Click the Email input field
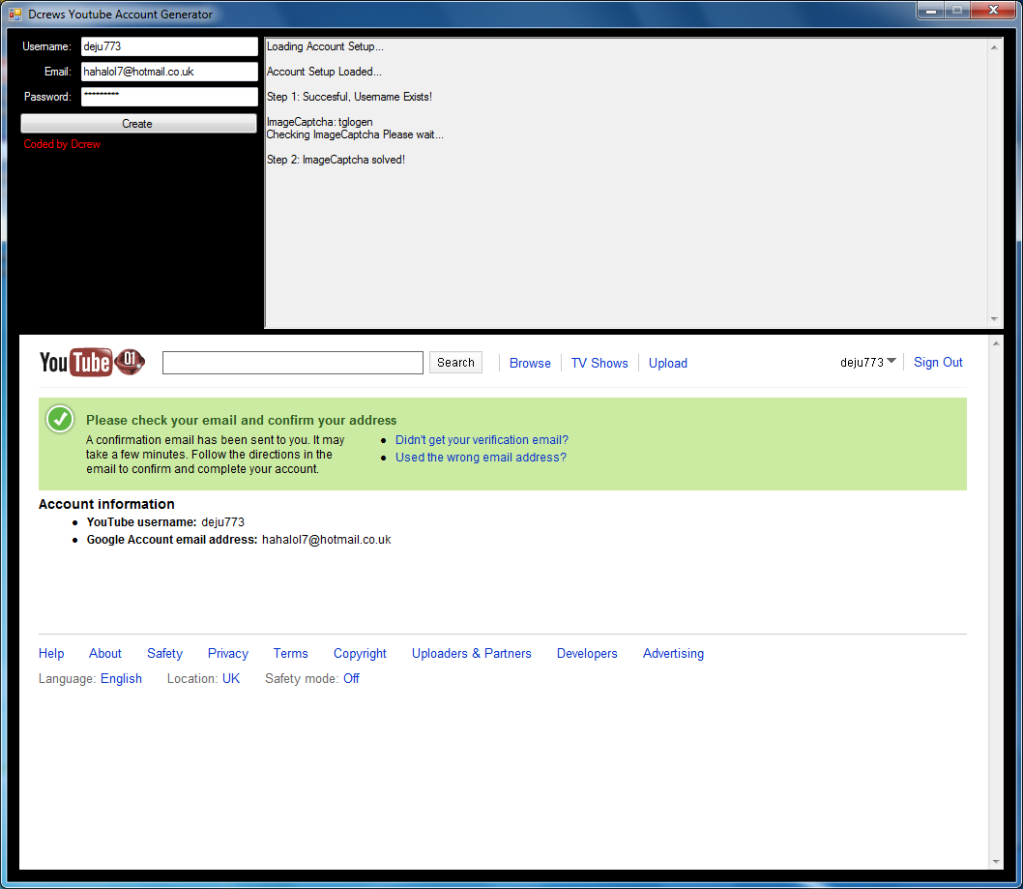 [x=169, y=72]
